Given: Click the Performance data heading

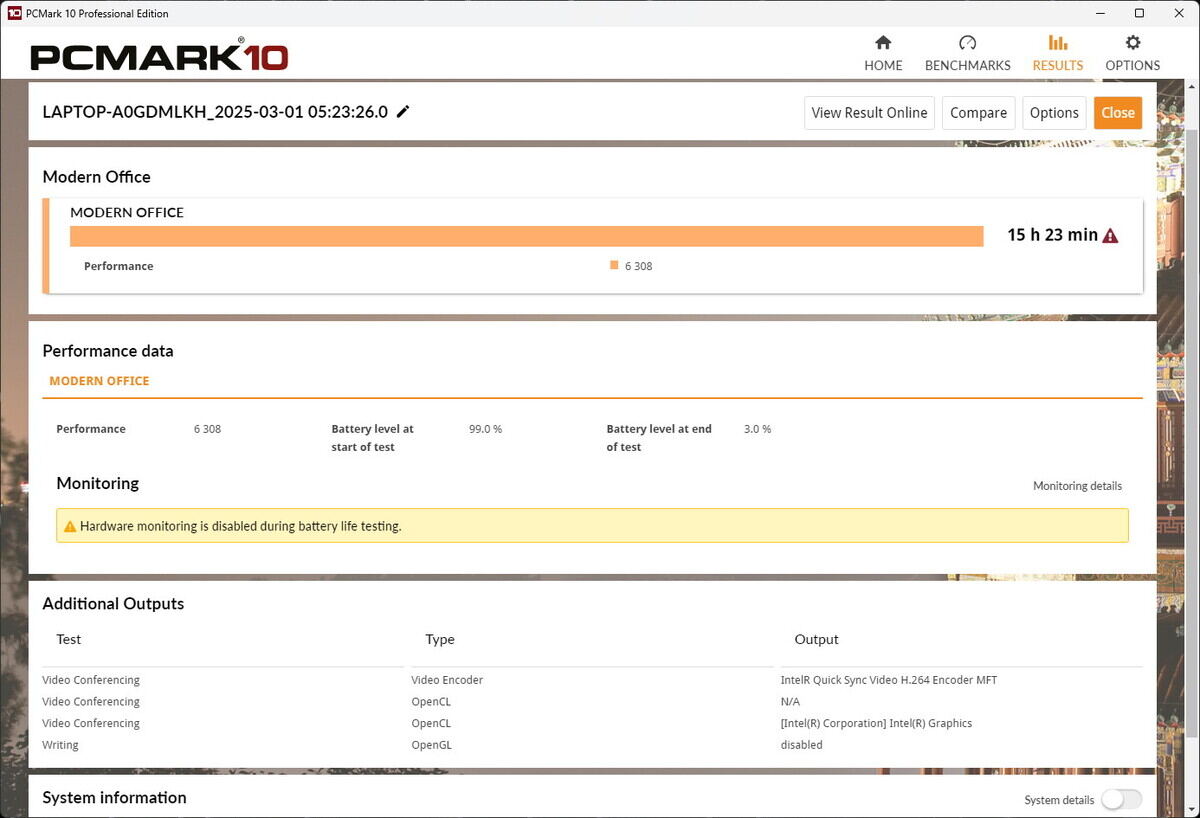Looking at the screenshot, I should (x=108, y=351).
